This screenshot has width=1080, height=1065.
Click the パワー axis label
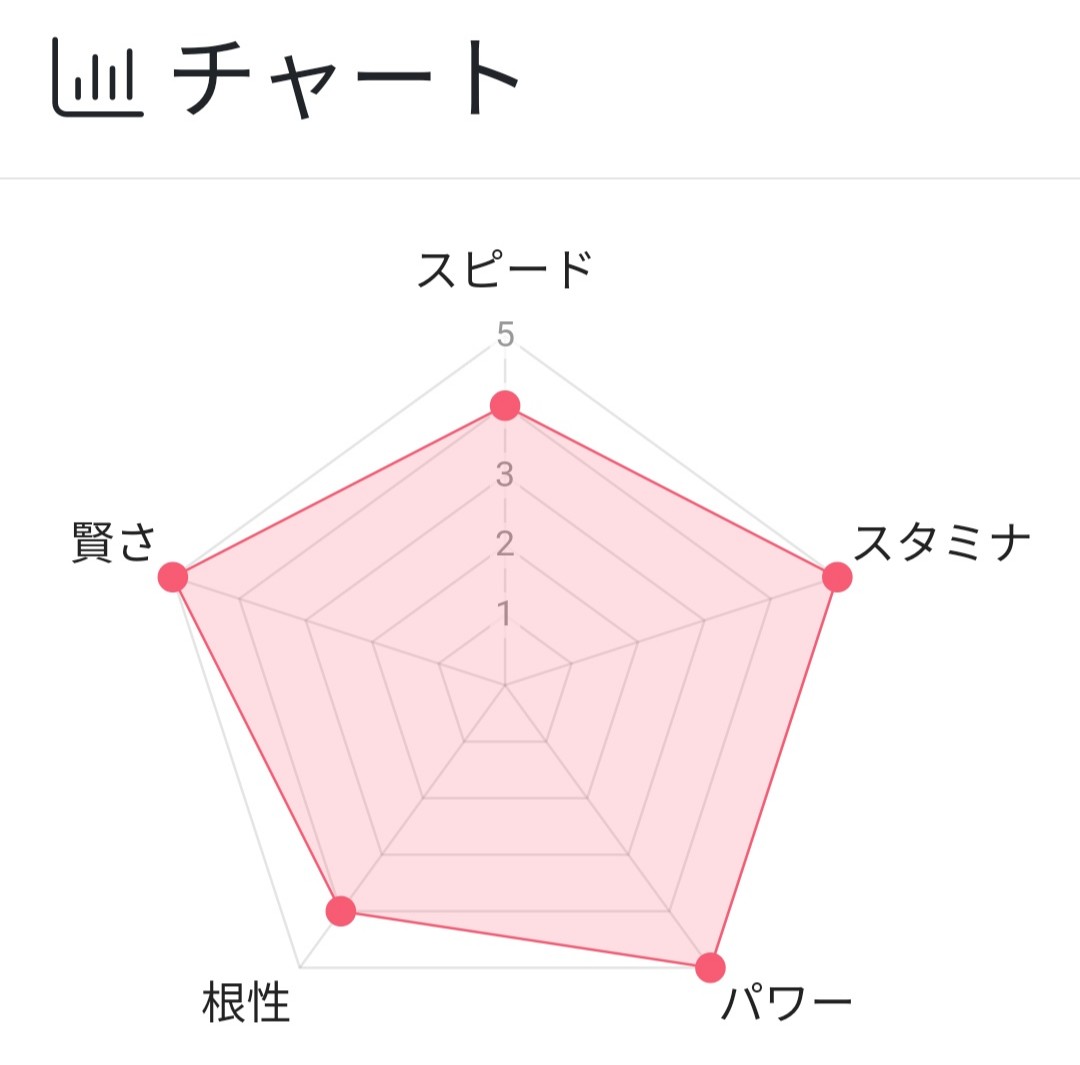click(786, 1002)
